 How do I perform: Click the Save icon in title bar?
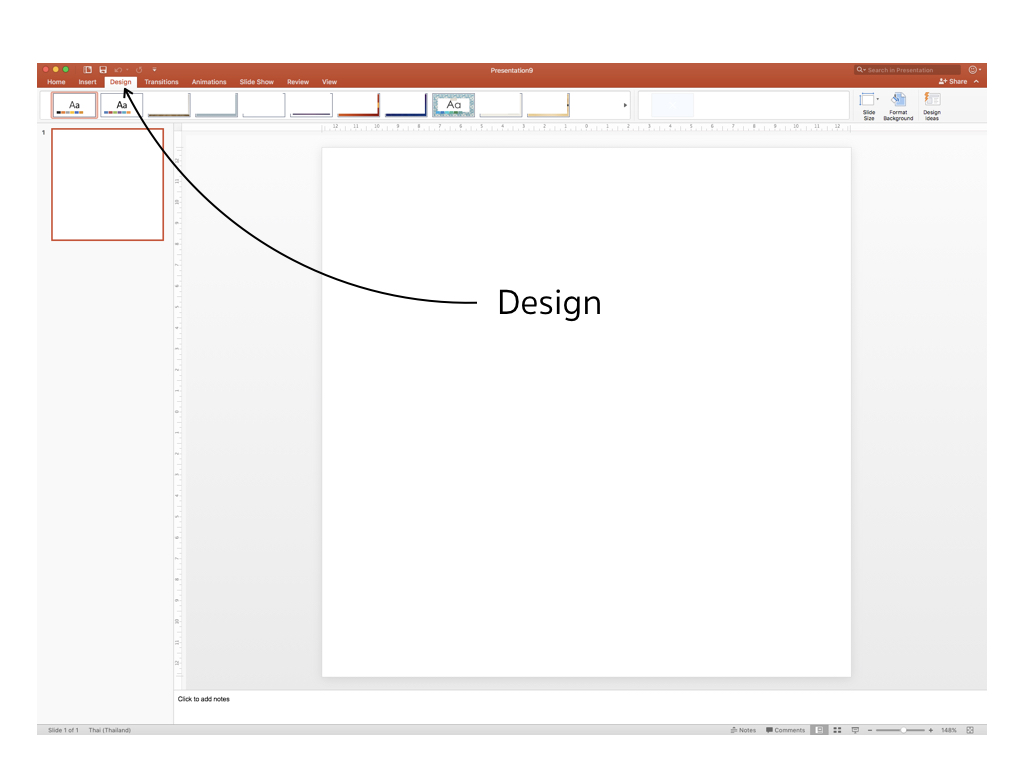[x=103, y=70]
